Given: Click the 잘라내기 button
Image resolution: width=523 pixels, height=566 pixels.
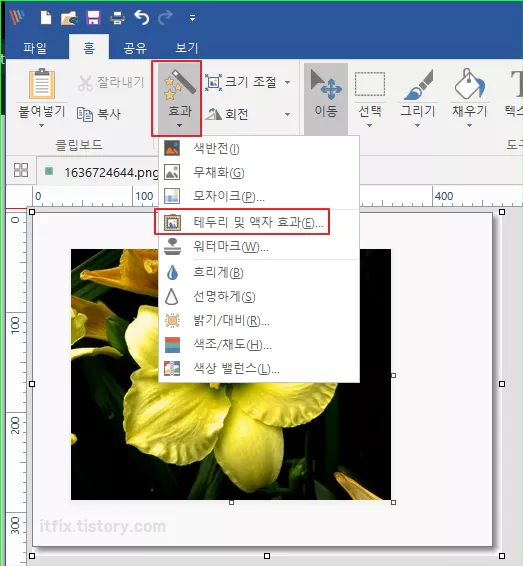Looking at the screenshot, I should pos(111,83).
